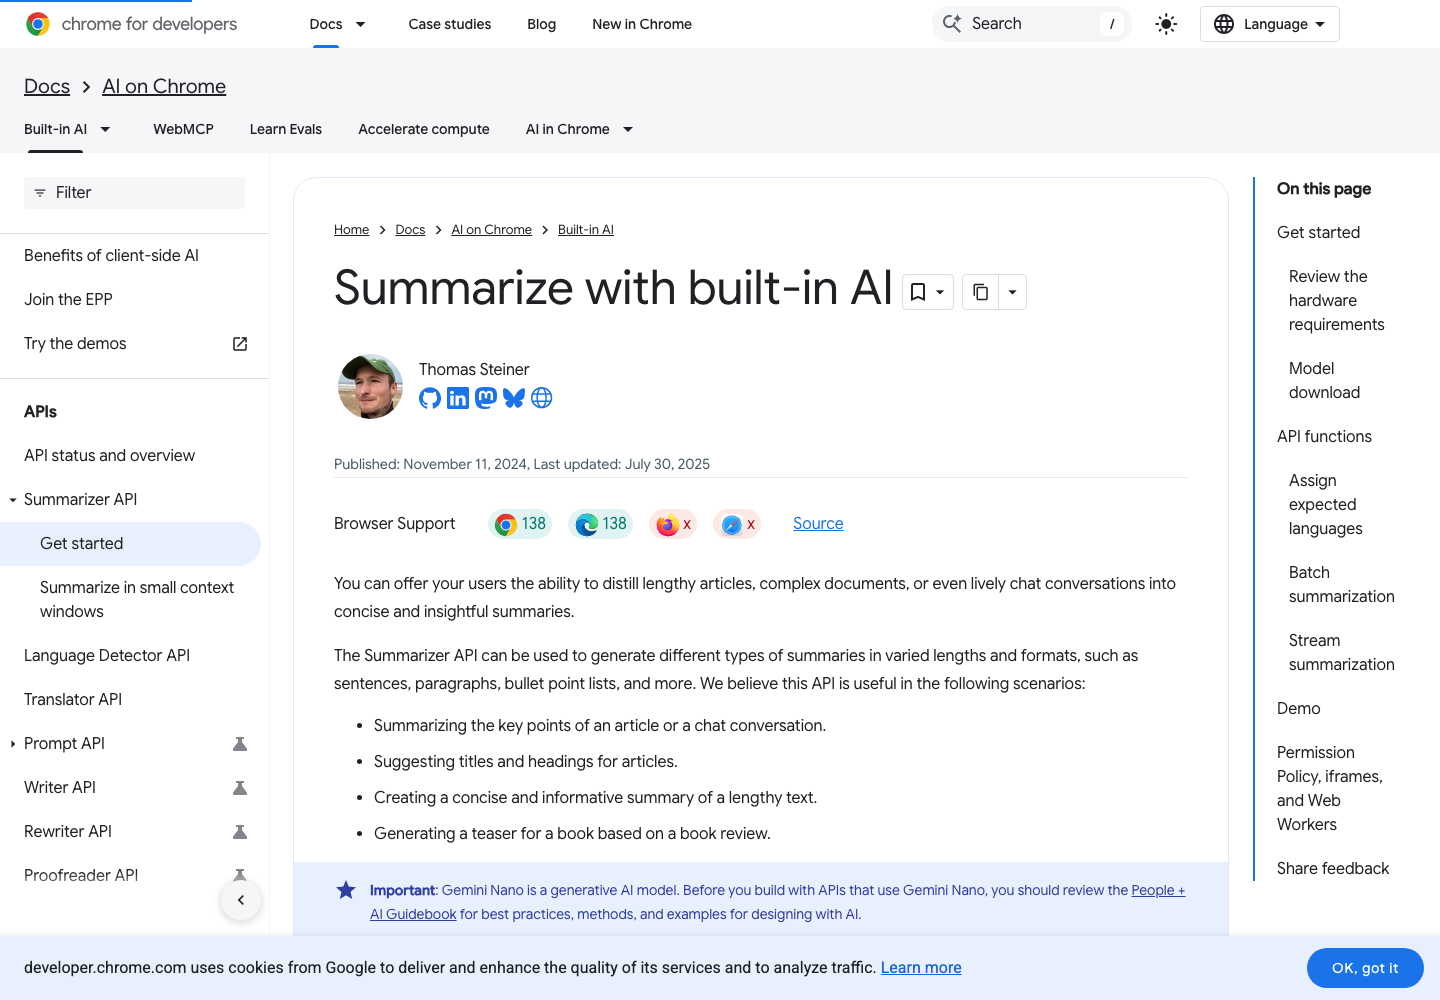
Task: Click experimental flask icon beside Writer API
Action: click(x=240, y=788)
